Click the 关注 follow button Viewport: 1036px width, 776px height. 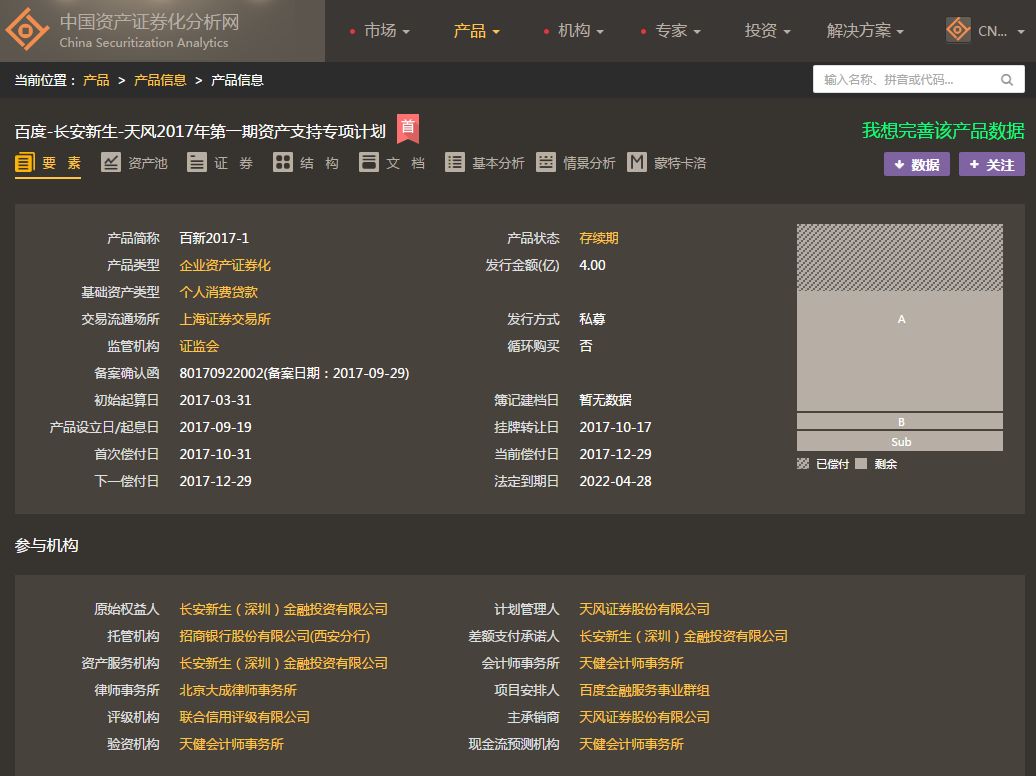992,165
